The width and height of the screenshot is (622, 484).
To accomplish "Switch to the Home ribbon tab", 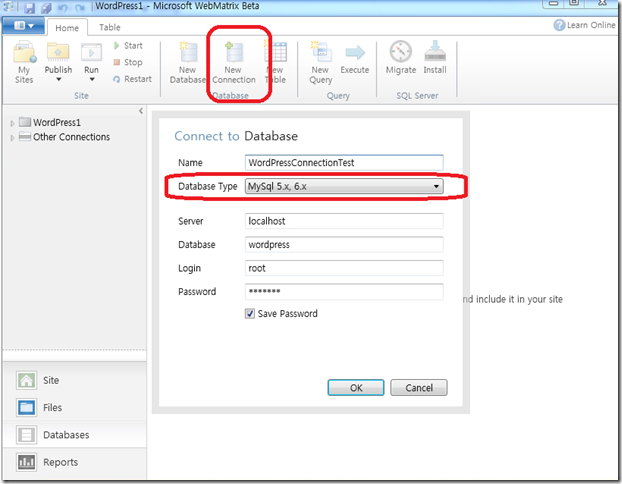I will pos(67,28).
